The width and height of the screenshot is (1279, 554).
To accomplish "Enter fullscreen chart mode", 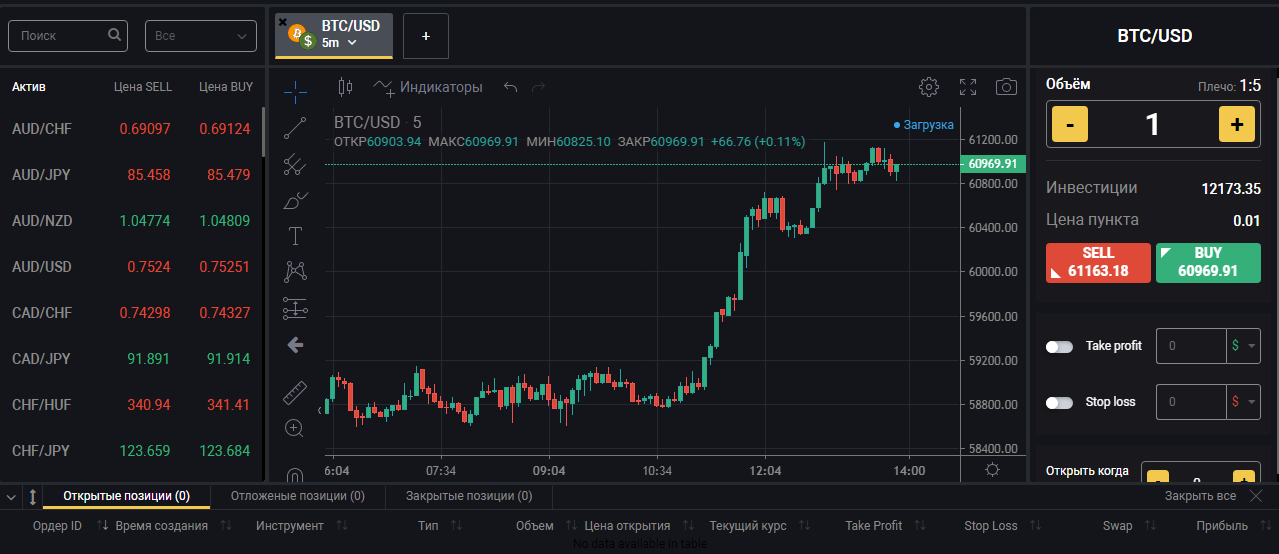I will click(968, 87).
